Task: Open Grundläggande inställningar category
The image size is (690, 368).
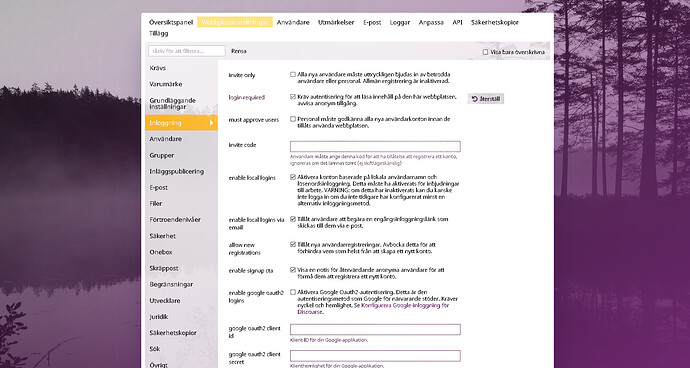Action: [x=181, y=103]
